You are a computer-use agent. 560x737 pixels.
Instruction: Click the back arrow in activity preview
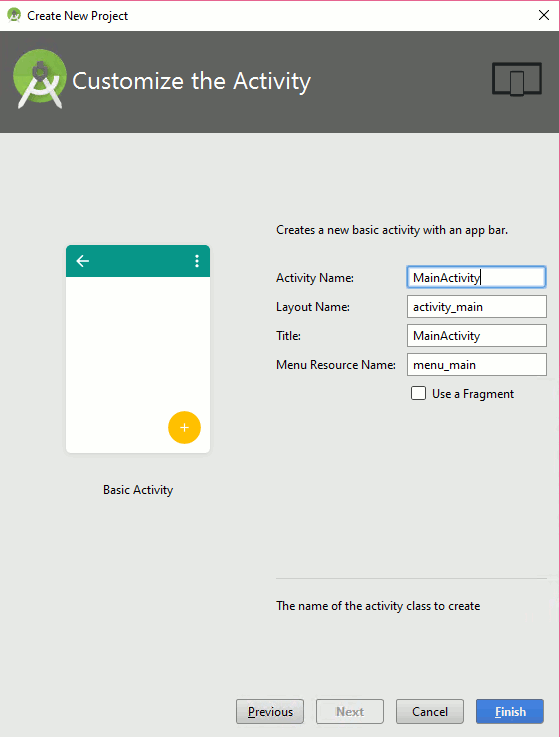[x=83, y=261]
